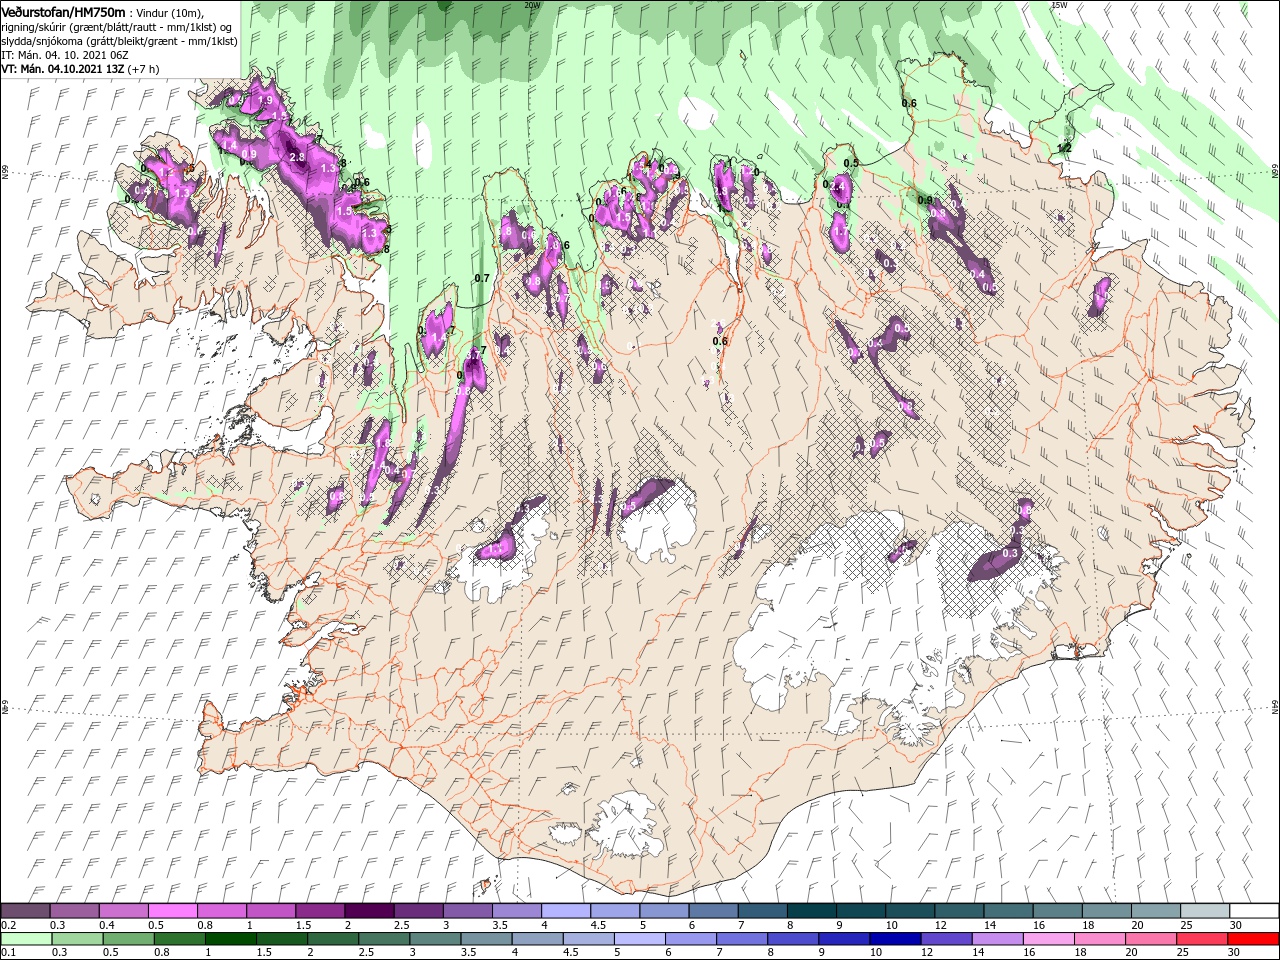The height and width of the screenshot is (960, 1280).
Task: Select the dark purple top-row swatch starting at 2
Action: (368, 911)
